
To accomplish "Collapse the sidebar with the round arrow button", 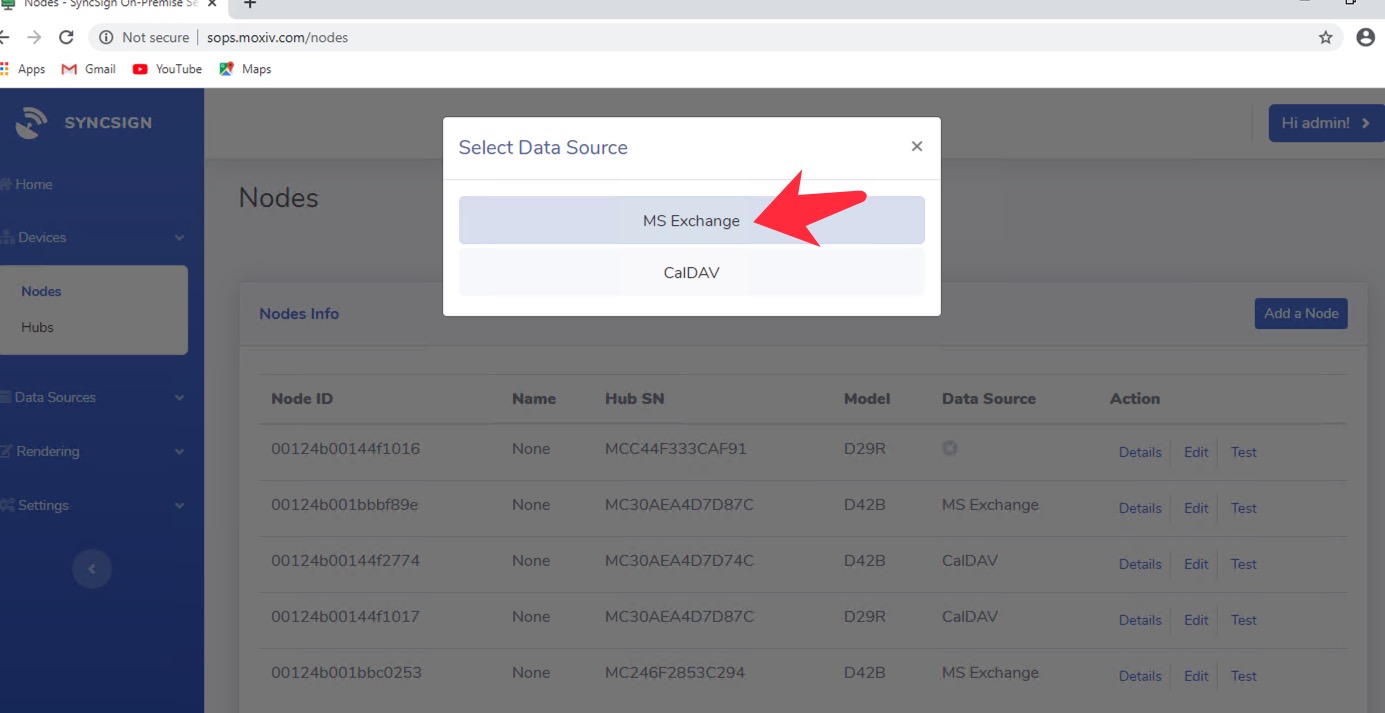I will tap(92, 569).
